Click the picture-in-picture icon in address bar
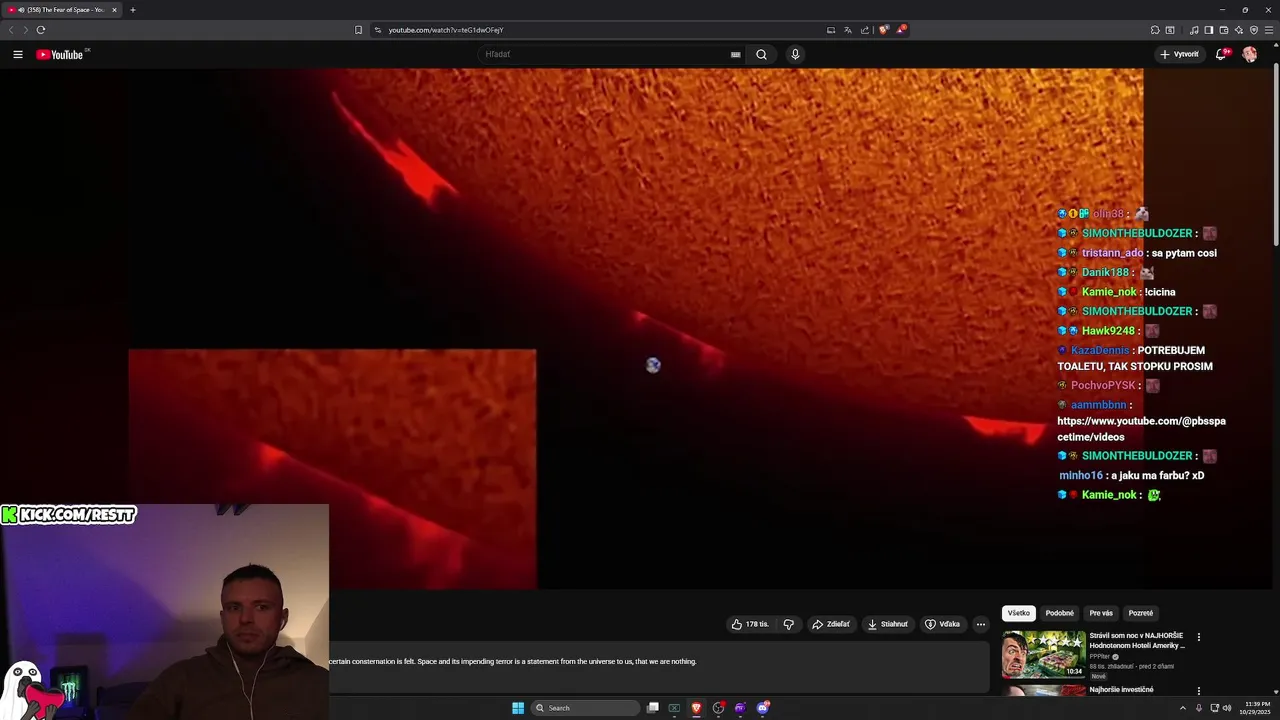Viewport: 1280px width, 720px height. click(830, 30)
